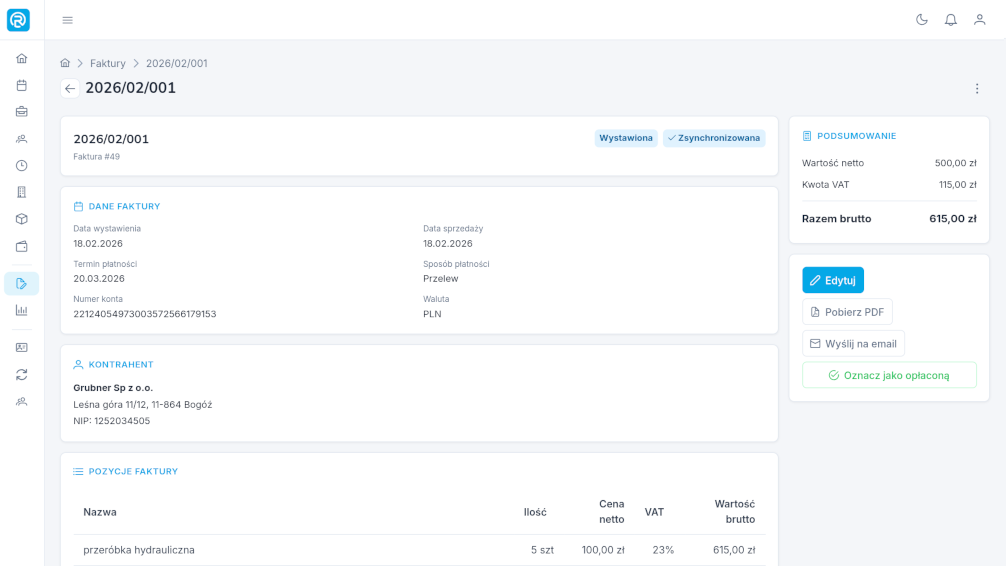Click quantity cell 5 szt

click(x=542, y=550)
